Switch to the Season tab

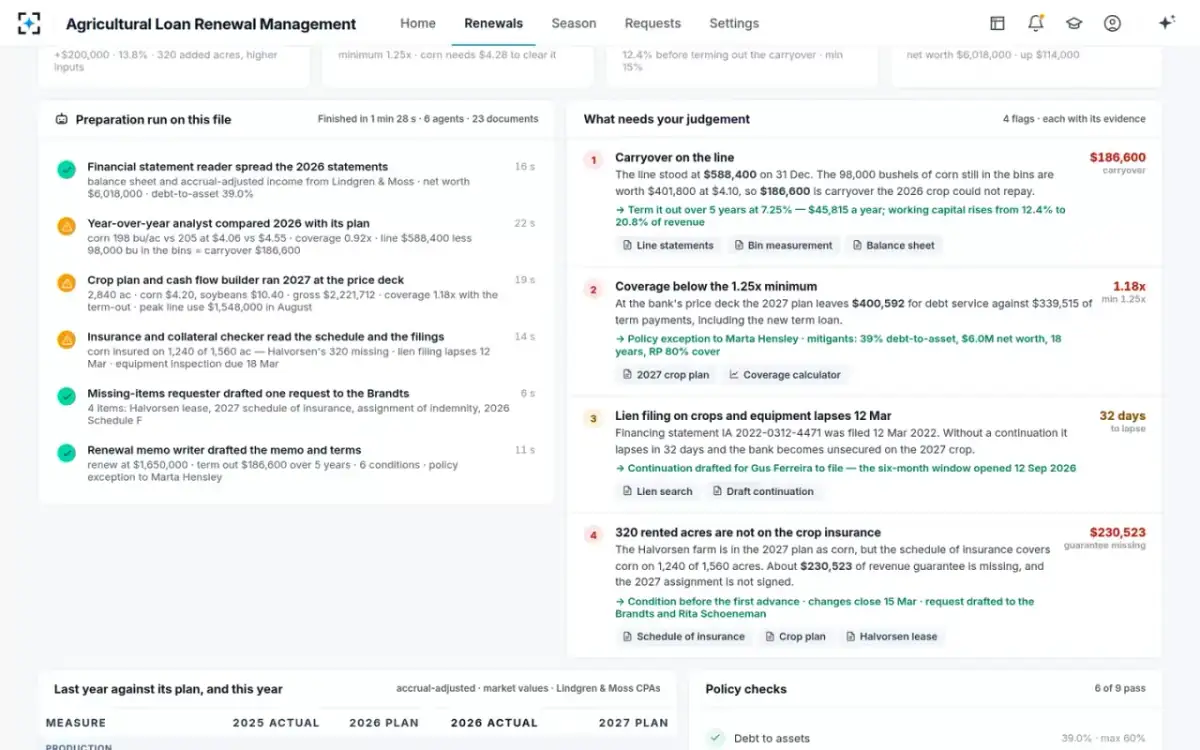pyautogui.click(x=574, y=23)
